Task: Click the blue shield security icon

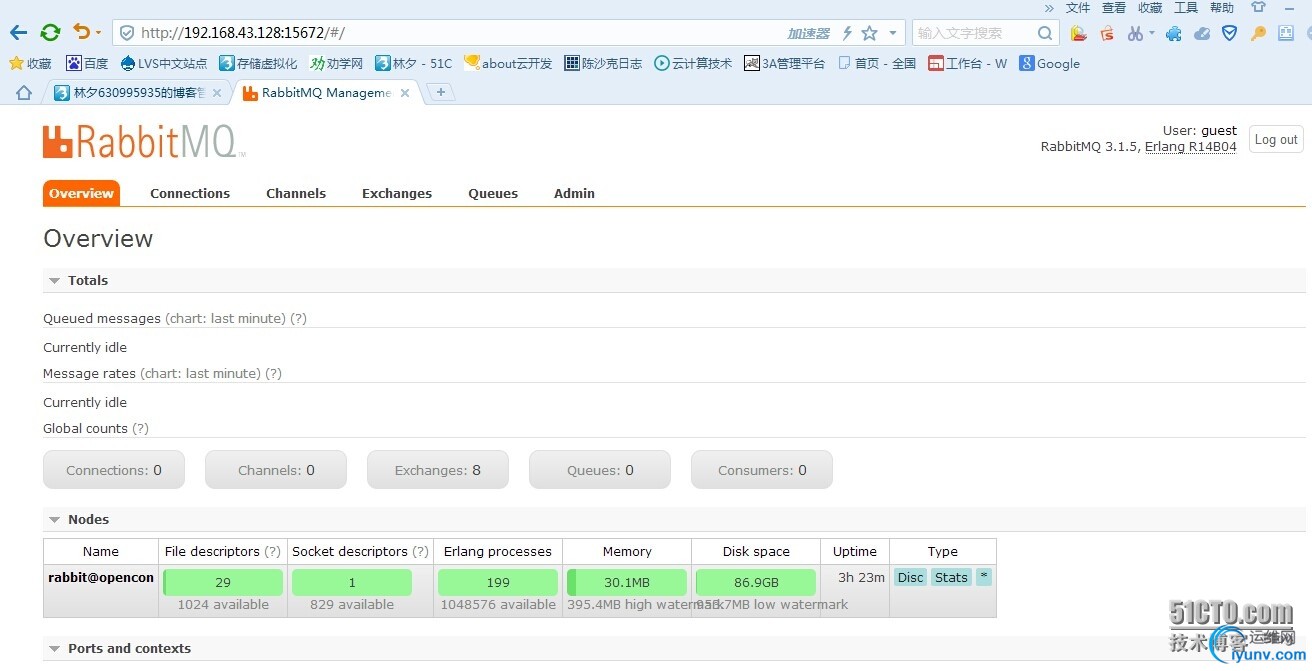Action: (1230, 33)
